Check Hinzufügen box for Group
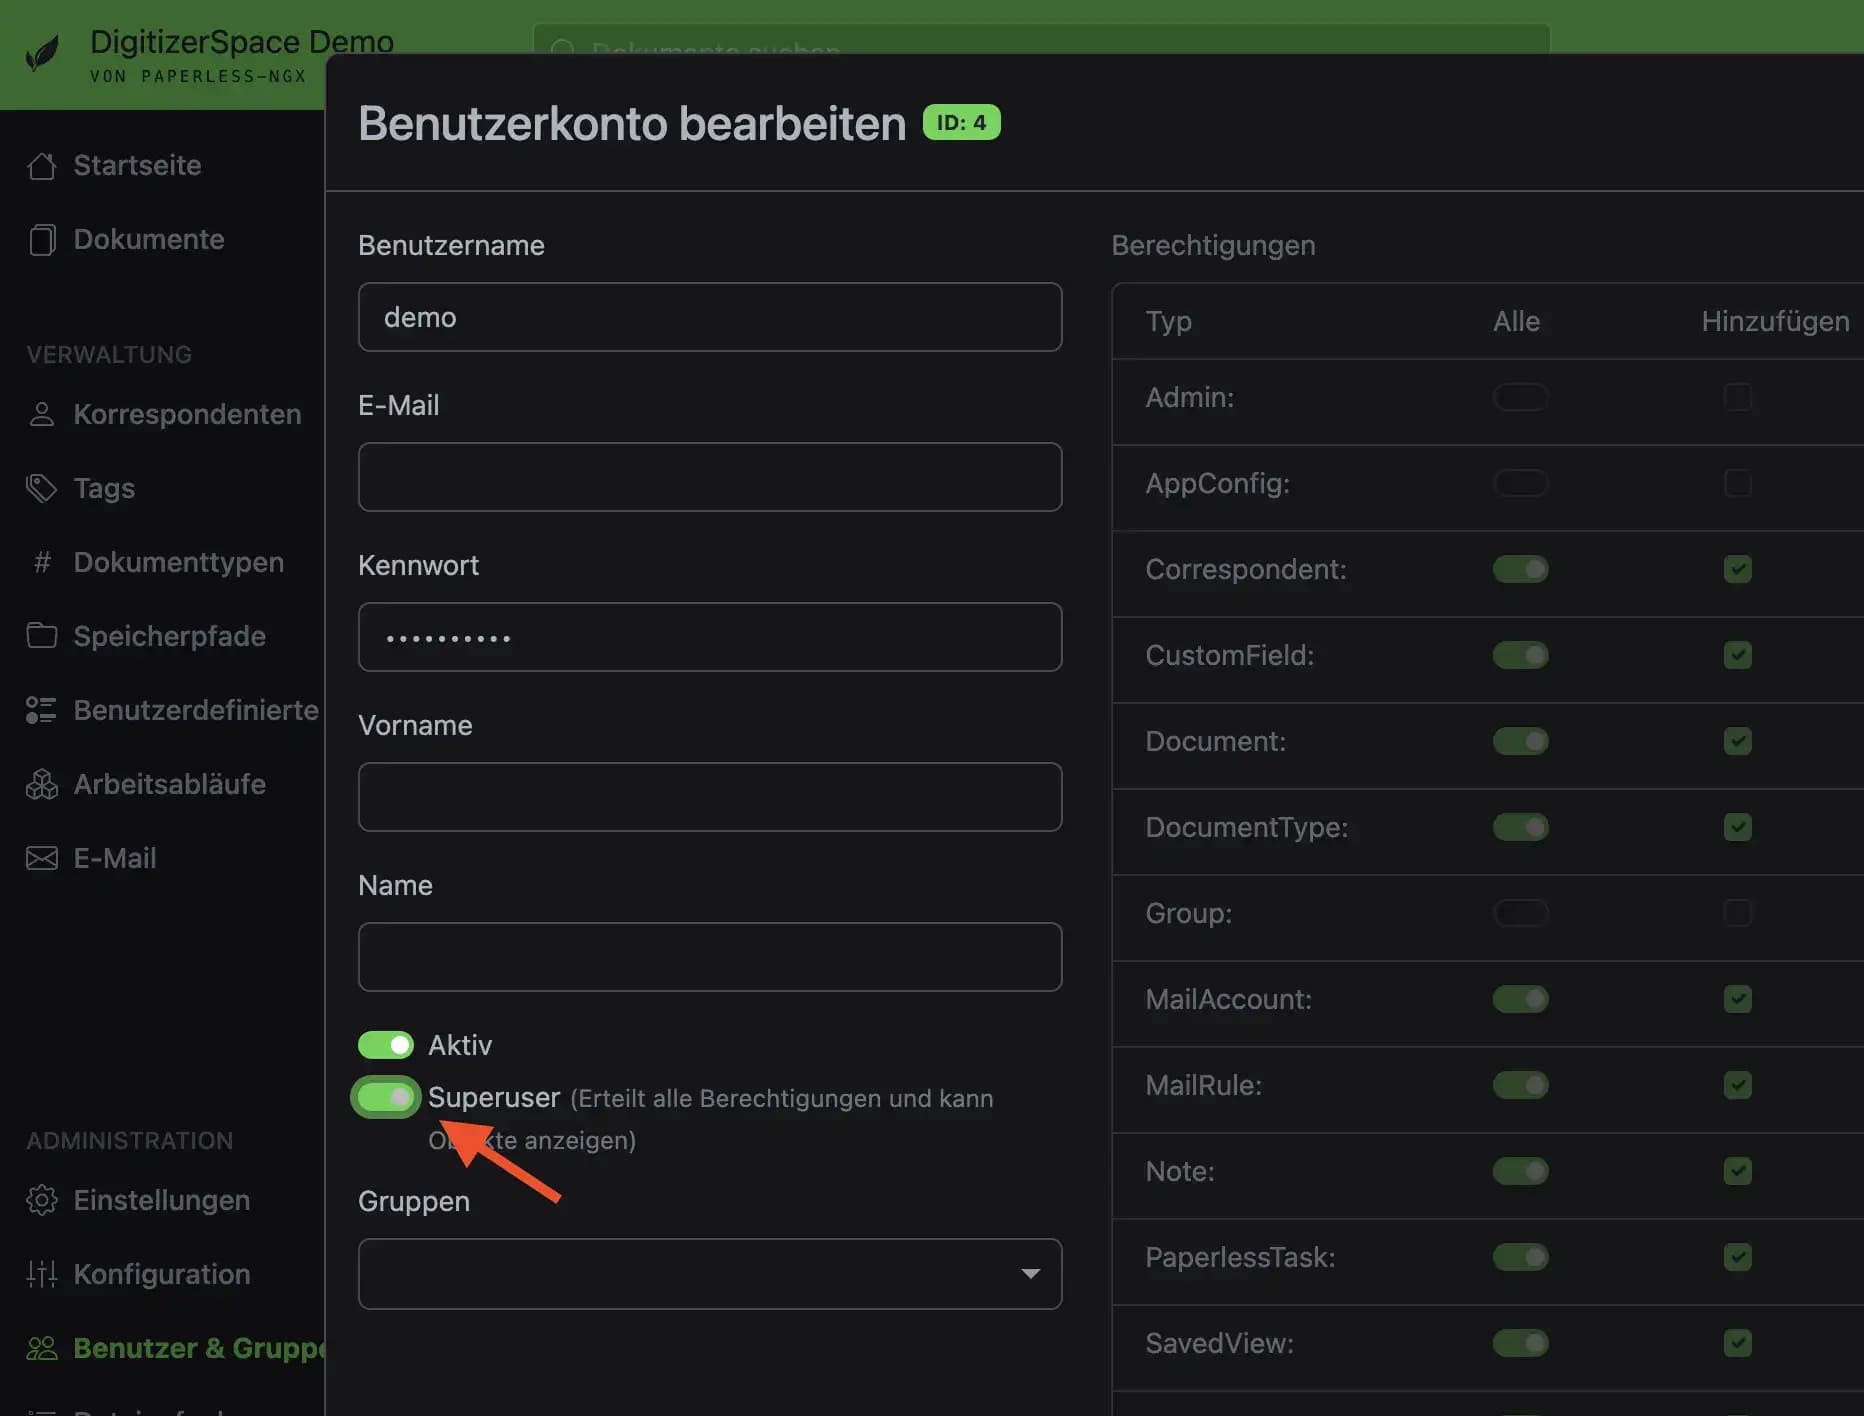 coord(1738,913)
